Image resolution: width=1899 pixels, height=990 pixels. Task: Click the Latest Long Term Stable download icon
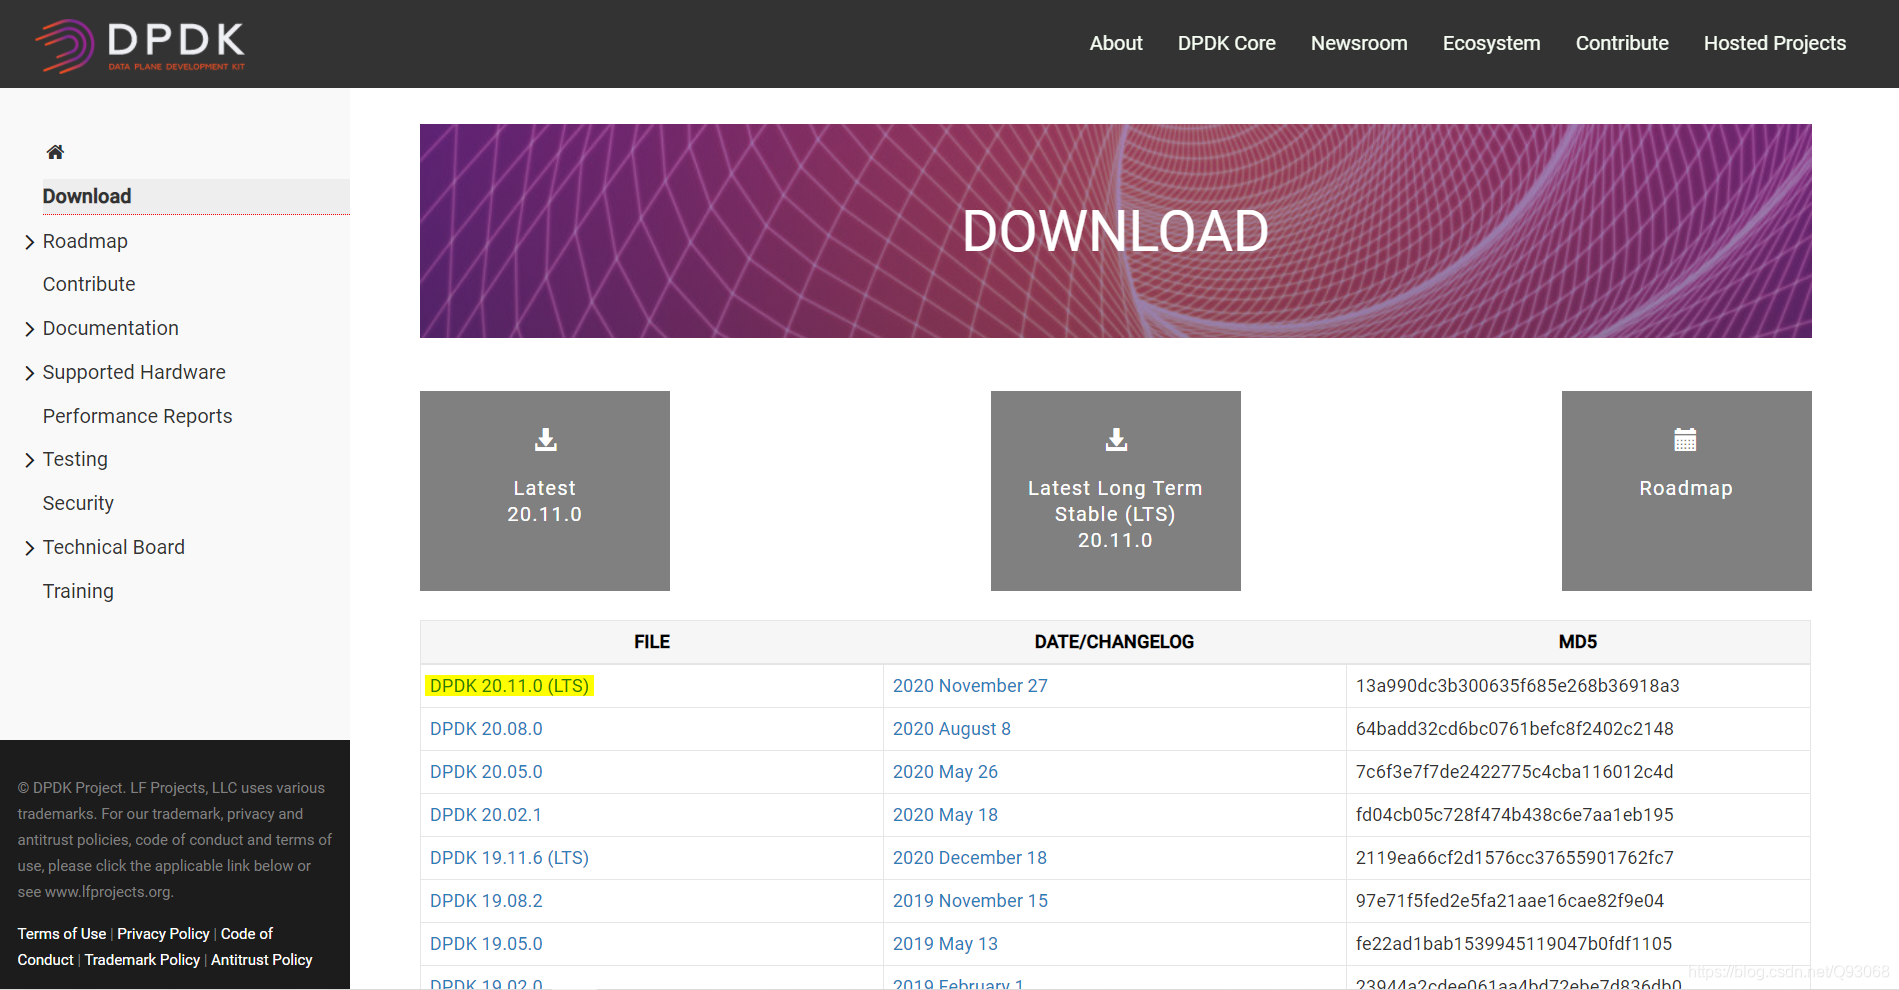click(x=1116, y=439)
